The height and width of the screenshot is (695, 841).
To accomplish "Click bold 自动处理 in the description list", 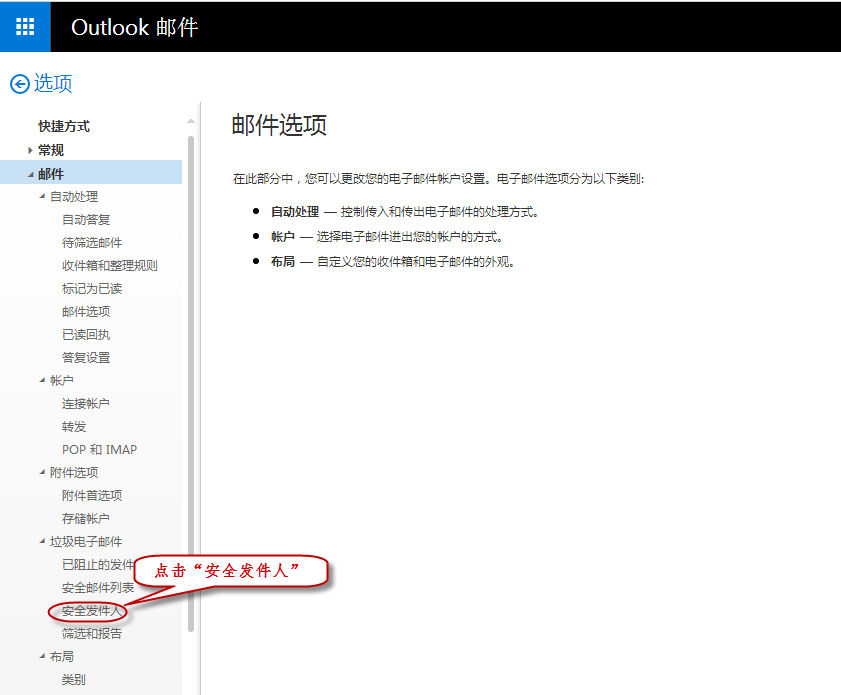I will pyautogui.click(x=295, y=212).
